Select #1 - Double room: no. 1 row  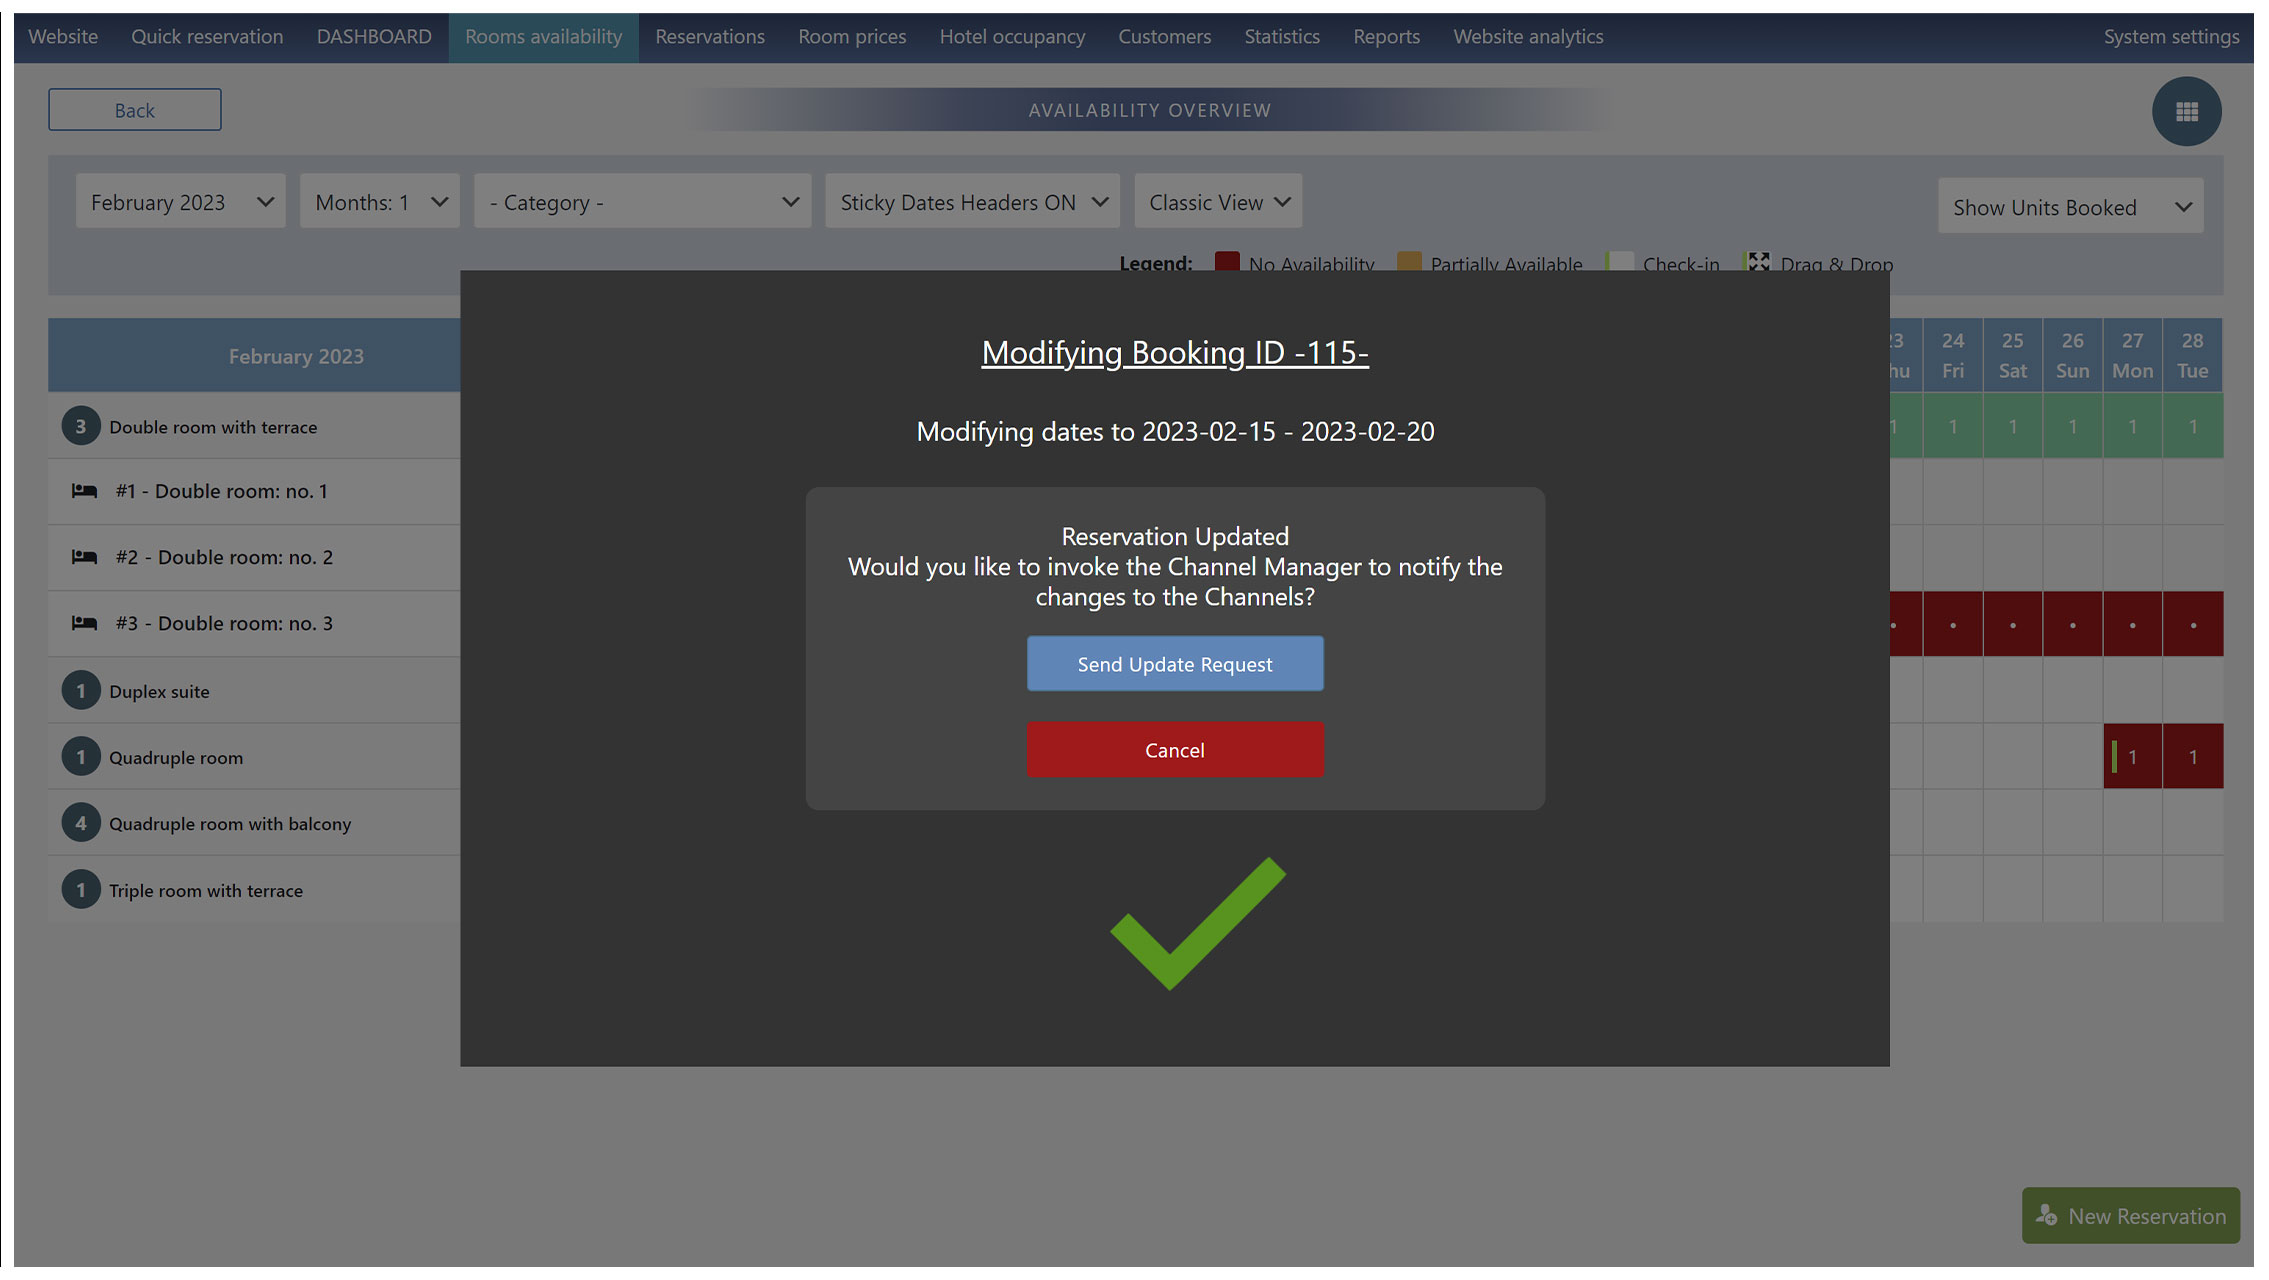click(254, 491)
